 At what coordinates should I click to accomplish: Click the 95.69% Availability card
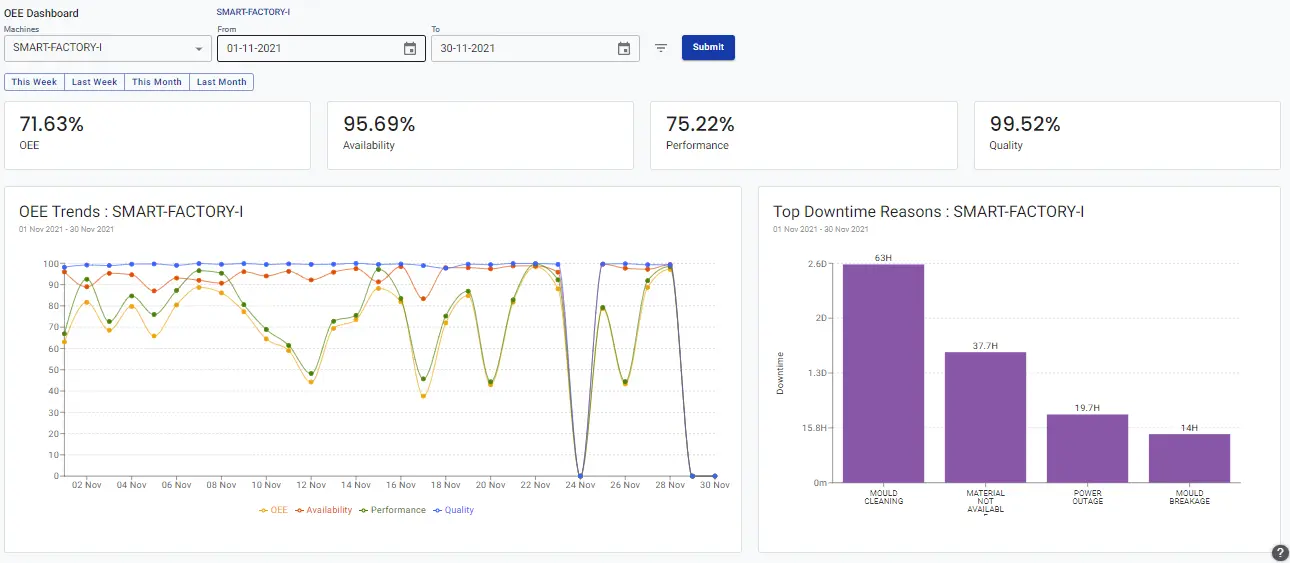tap(480, 135)
